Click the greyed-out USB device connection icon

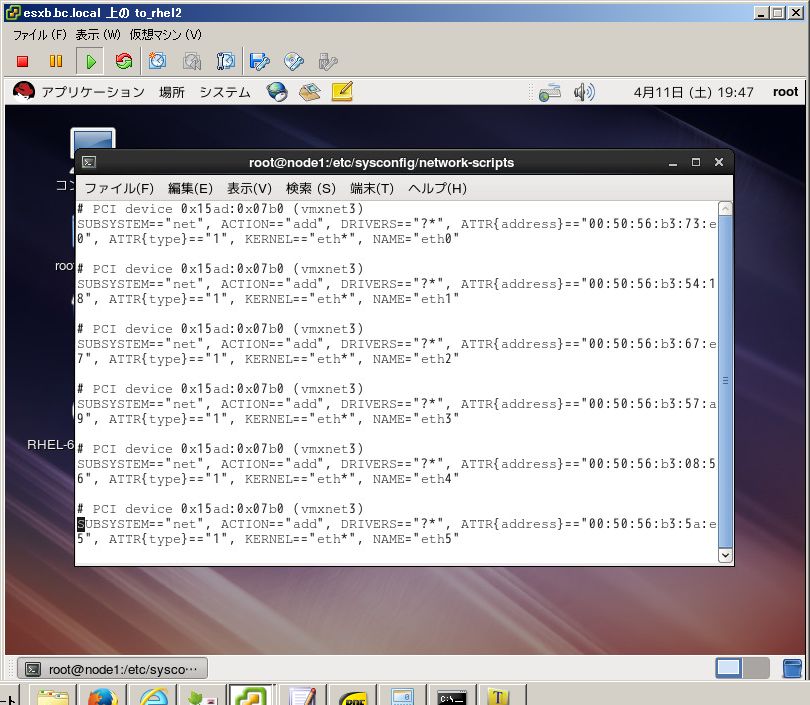pos(328,61)
